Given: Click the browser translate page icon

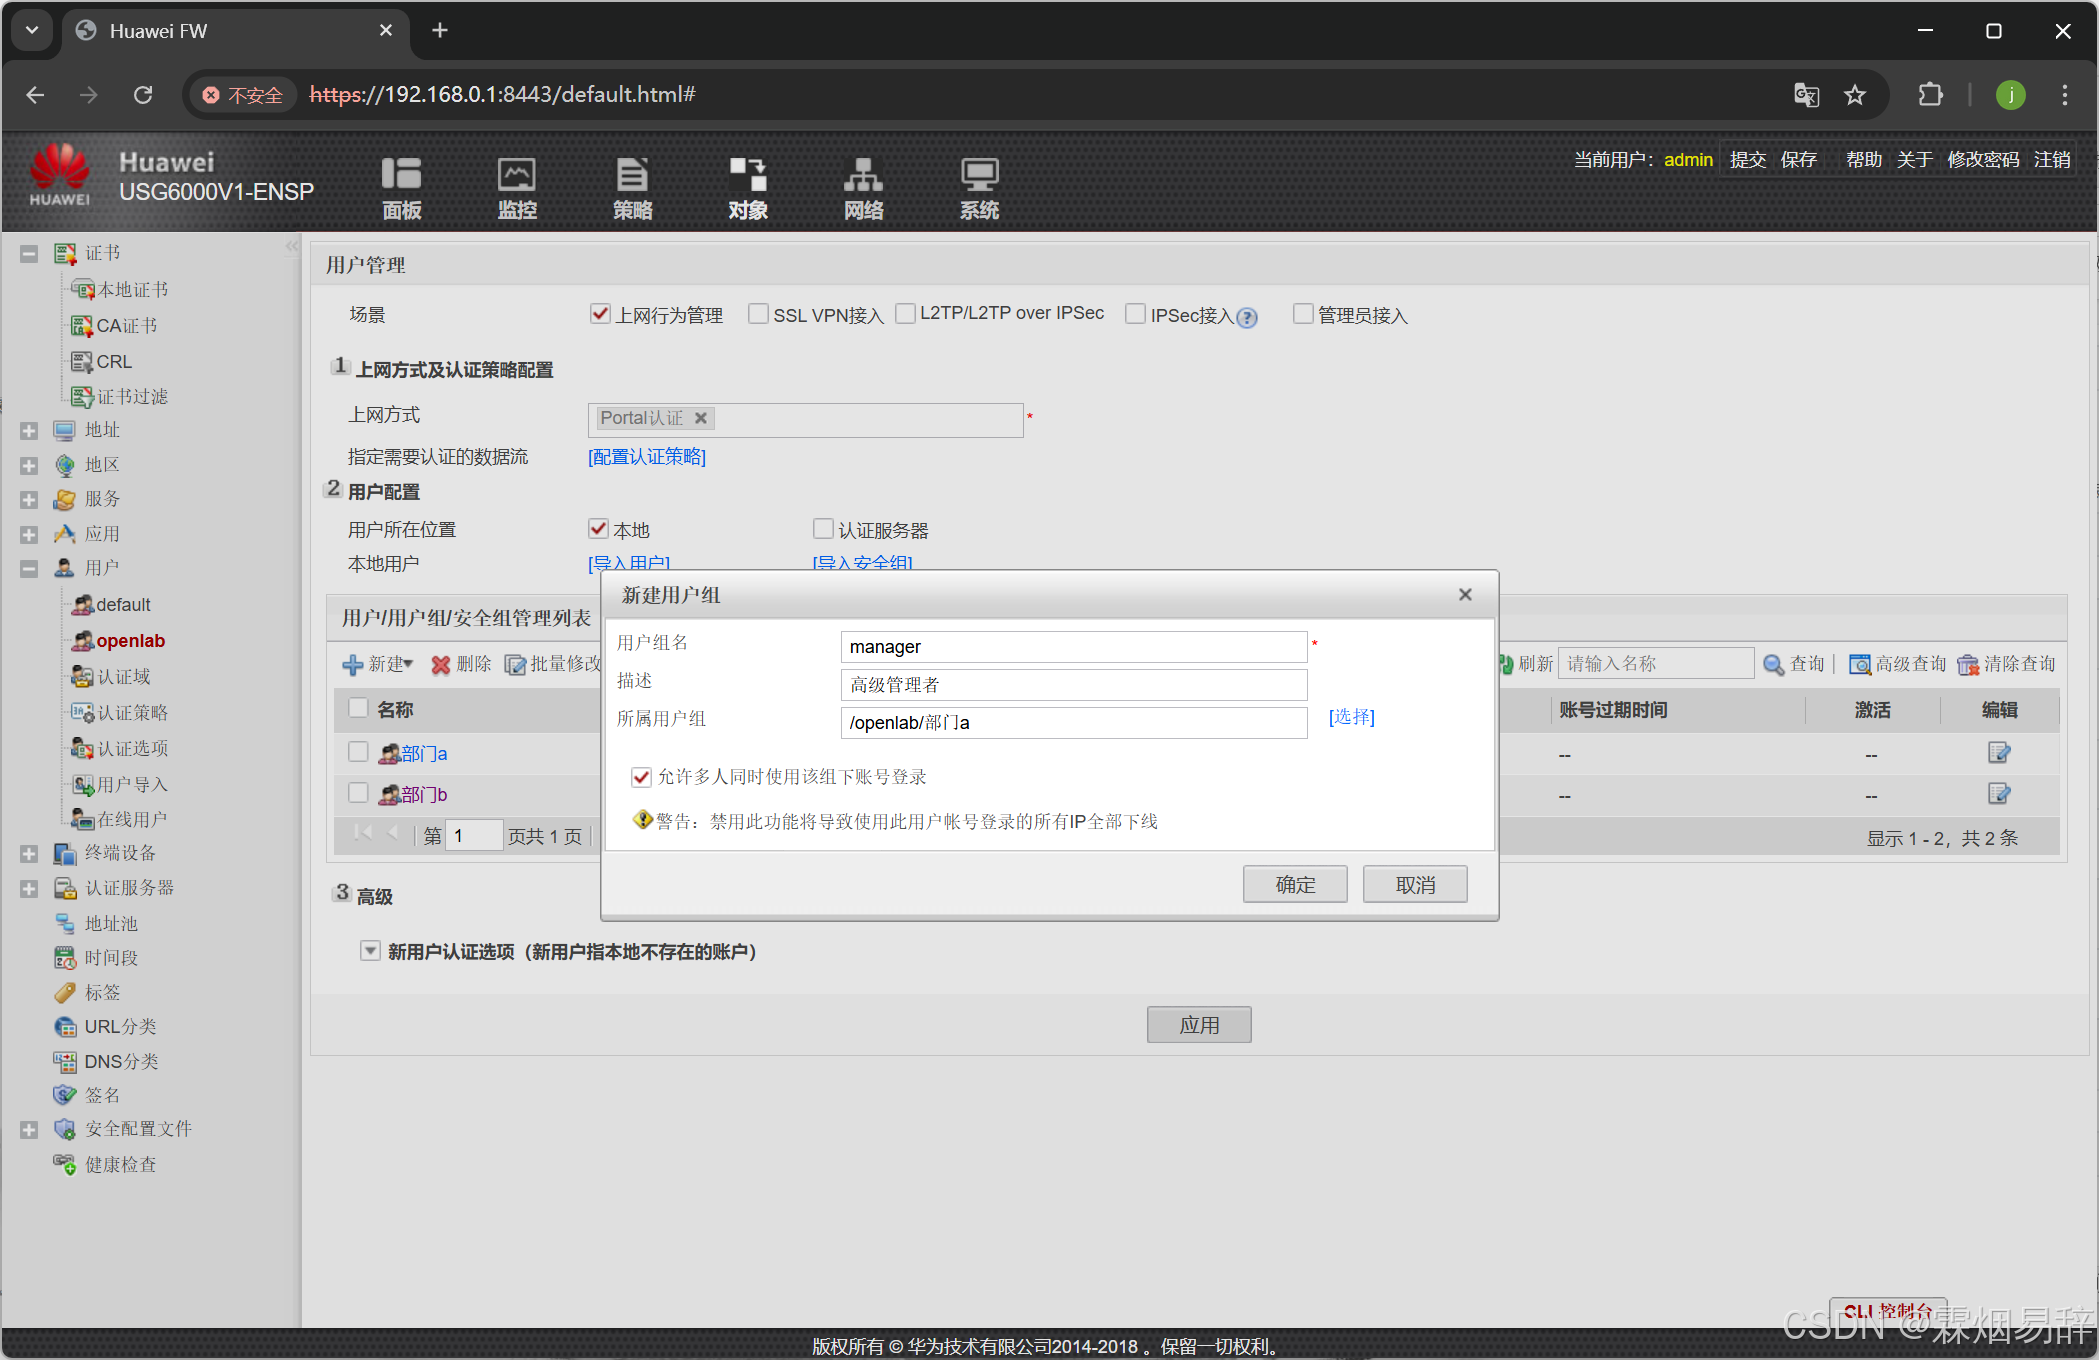Looking at the screenshot, I should (x=1806, y=95).
